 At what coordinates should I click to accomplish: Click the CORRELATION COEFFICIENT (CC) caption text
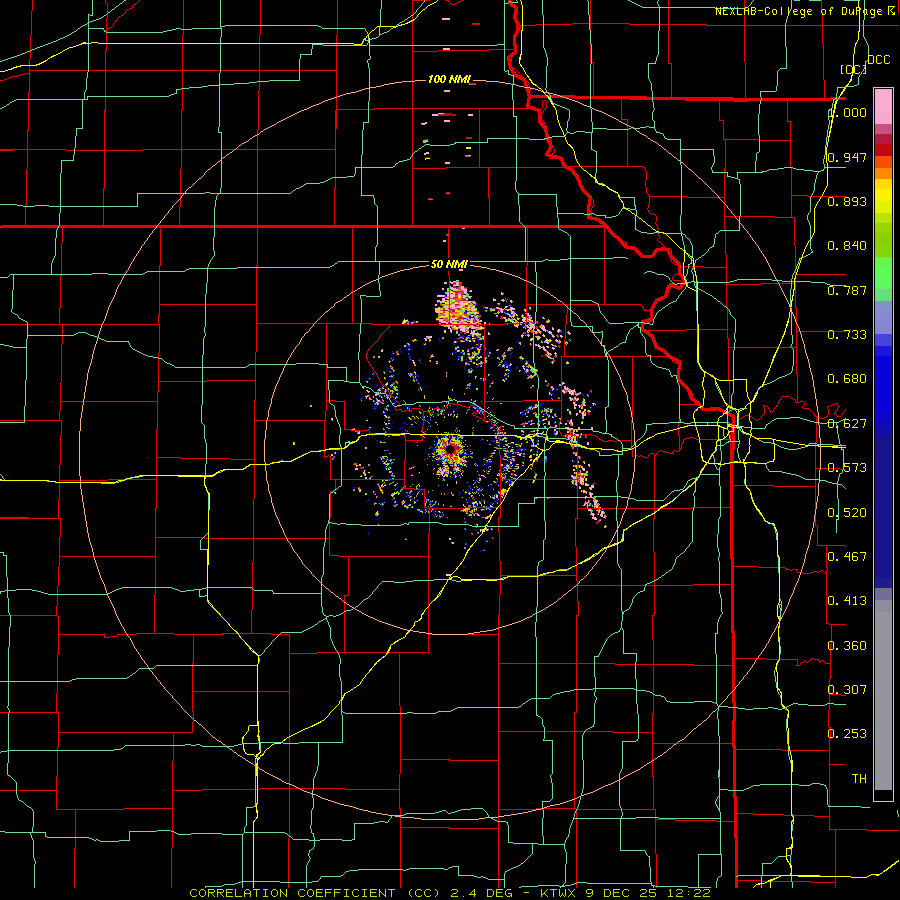(x=315, y=893)
